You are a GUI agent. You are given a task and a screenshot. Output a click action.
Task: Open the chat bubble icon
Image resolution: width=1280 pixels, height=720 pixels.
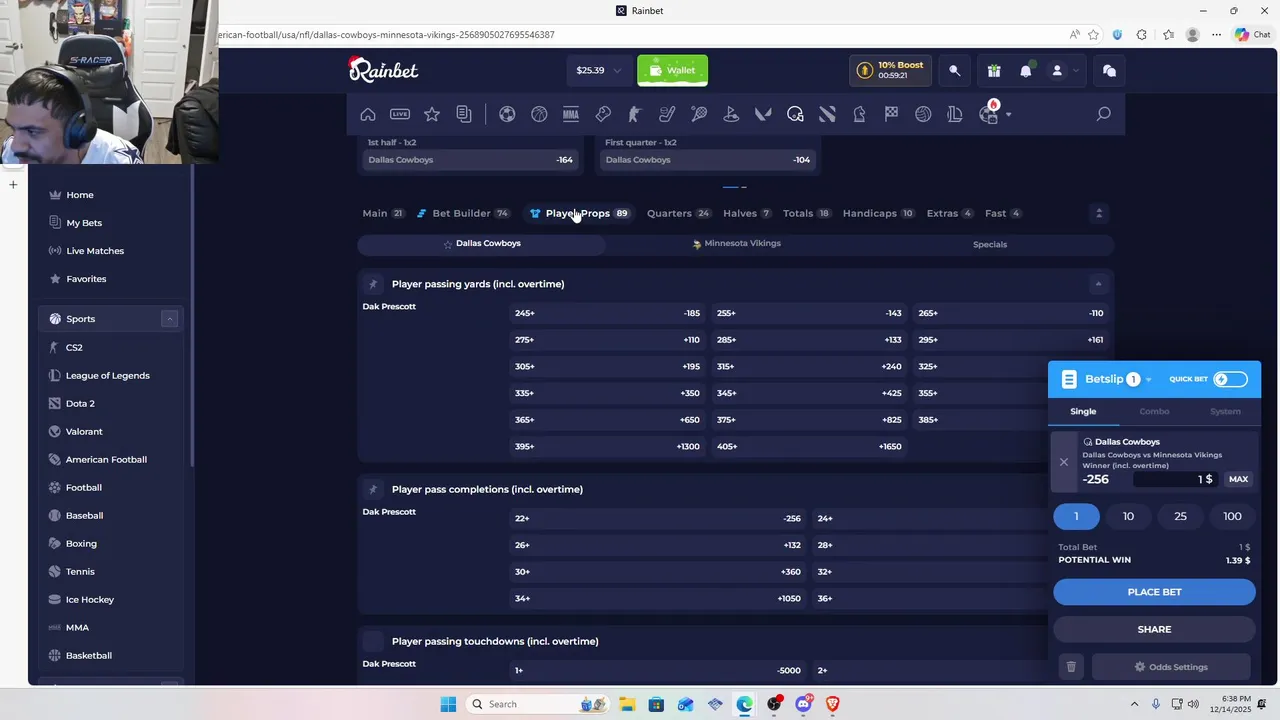pos(1109,70)
